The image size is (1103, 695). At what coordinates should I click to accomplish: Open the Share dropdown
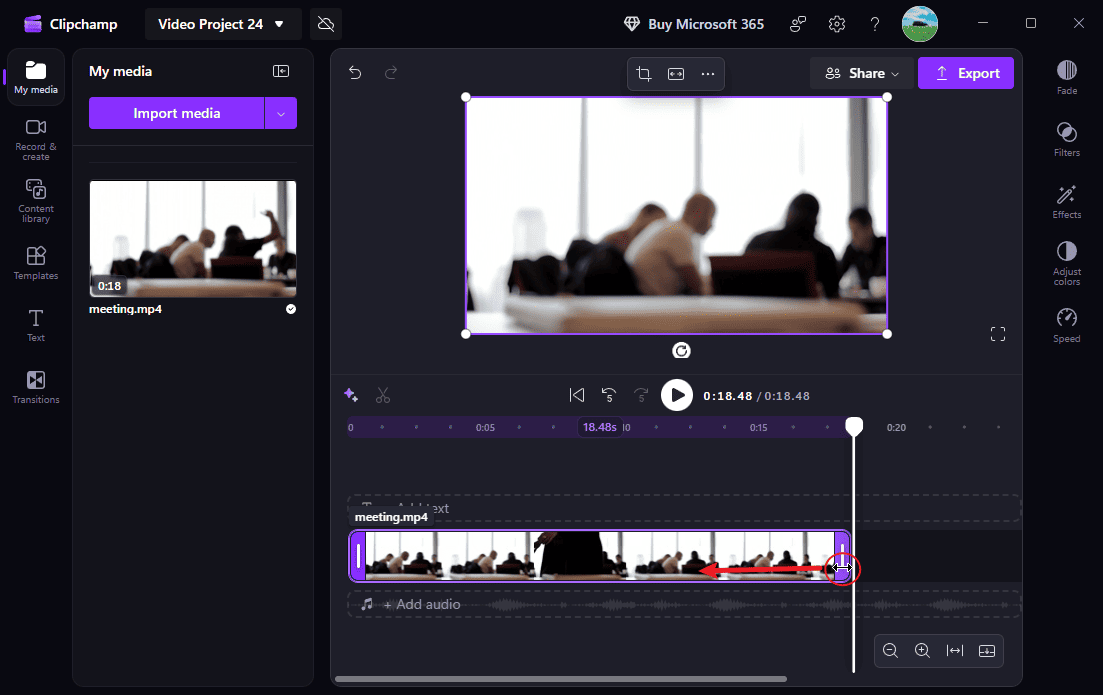(862, 73)
